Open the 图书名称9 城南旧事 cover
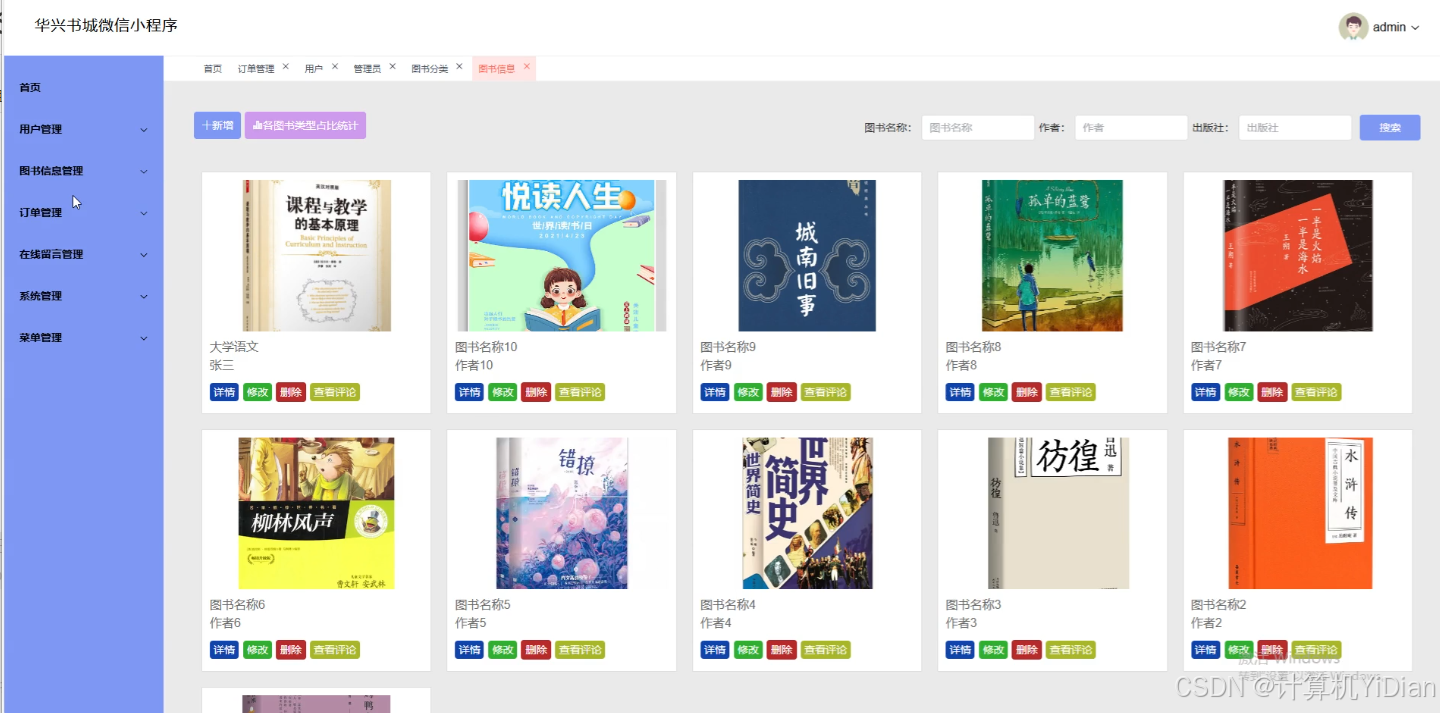This screenshot has width=1440, height=713. (x=807, y=255)
